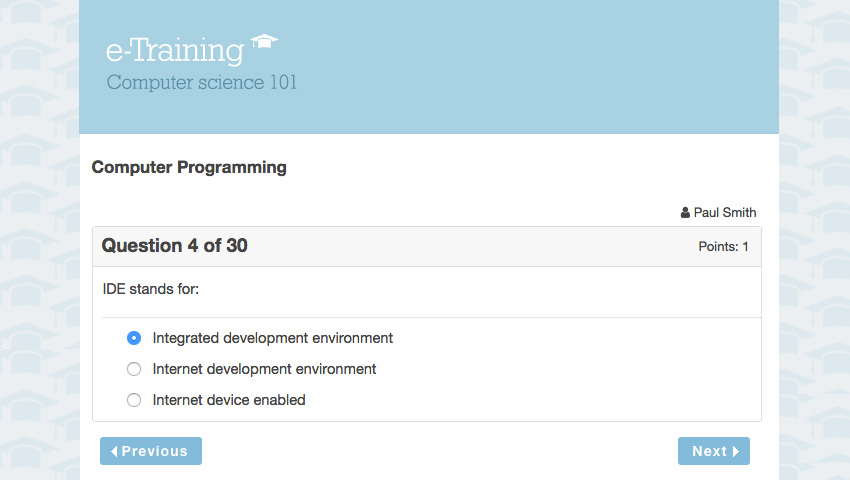
Task: Click the 'Internet development environment' answer label text
Action: 264,369
